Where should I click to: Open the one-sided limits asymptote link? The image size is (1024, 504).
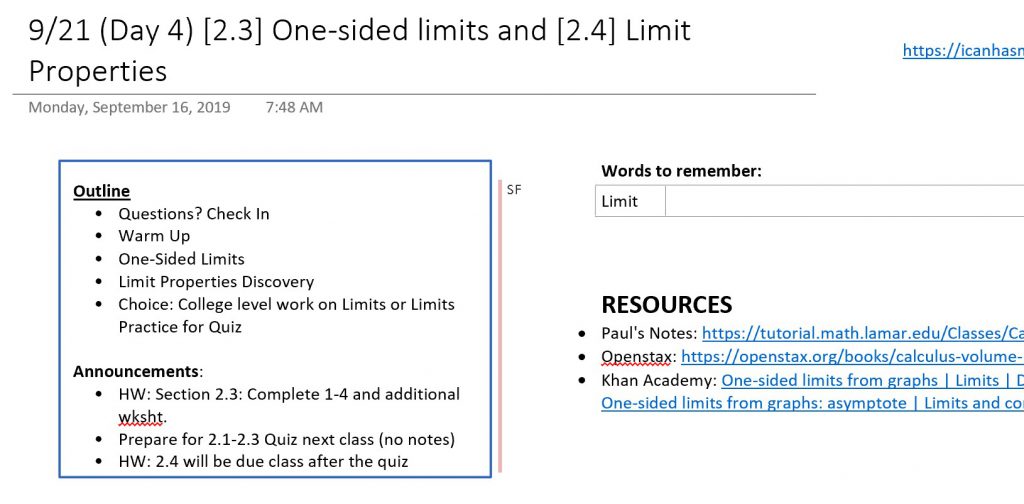tap(812, 403)
